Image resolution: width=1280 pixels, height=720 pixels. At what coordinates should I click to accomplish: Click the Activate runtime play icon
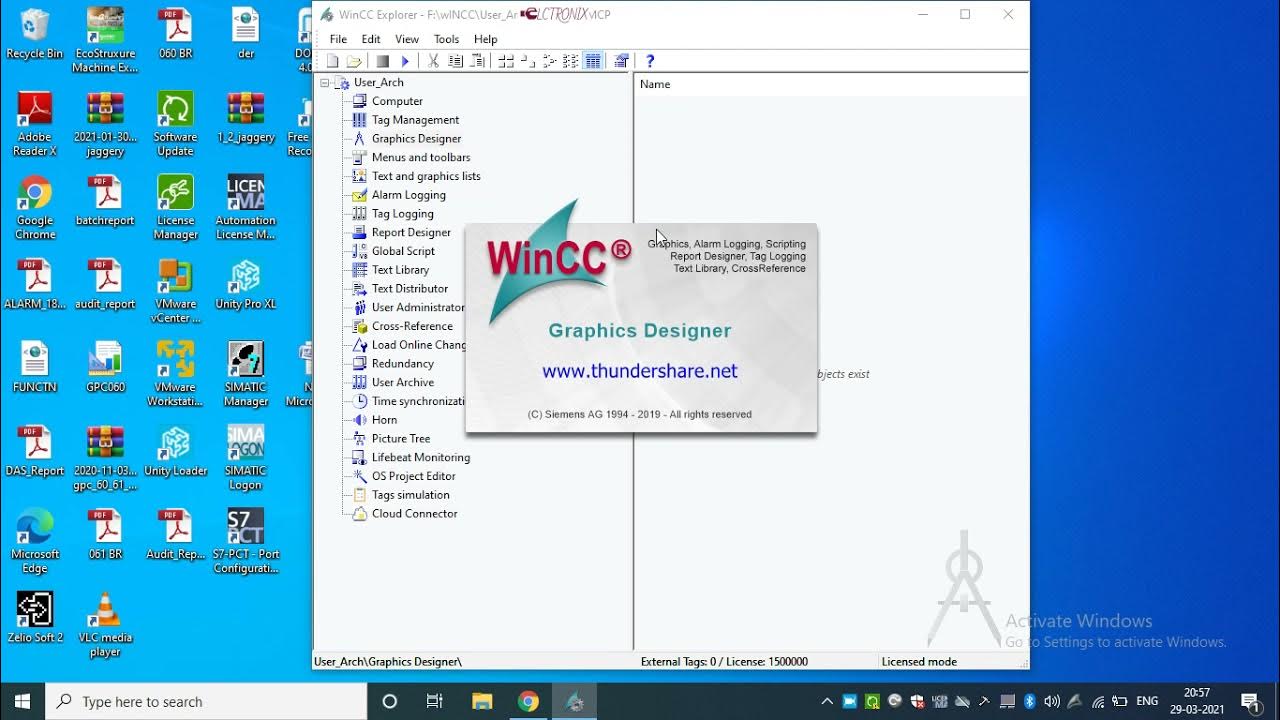coord(405,61)
